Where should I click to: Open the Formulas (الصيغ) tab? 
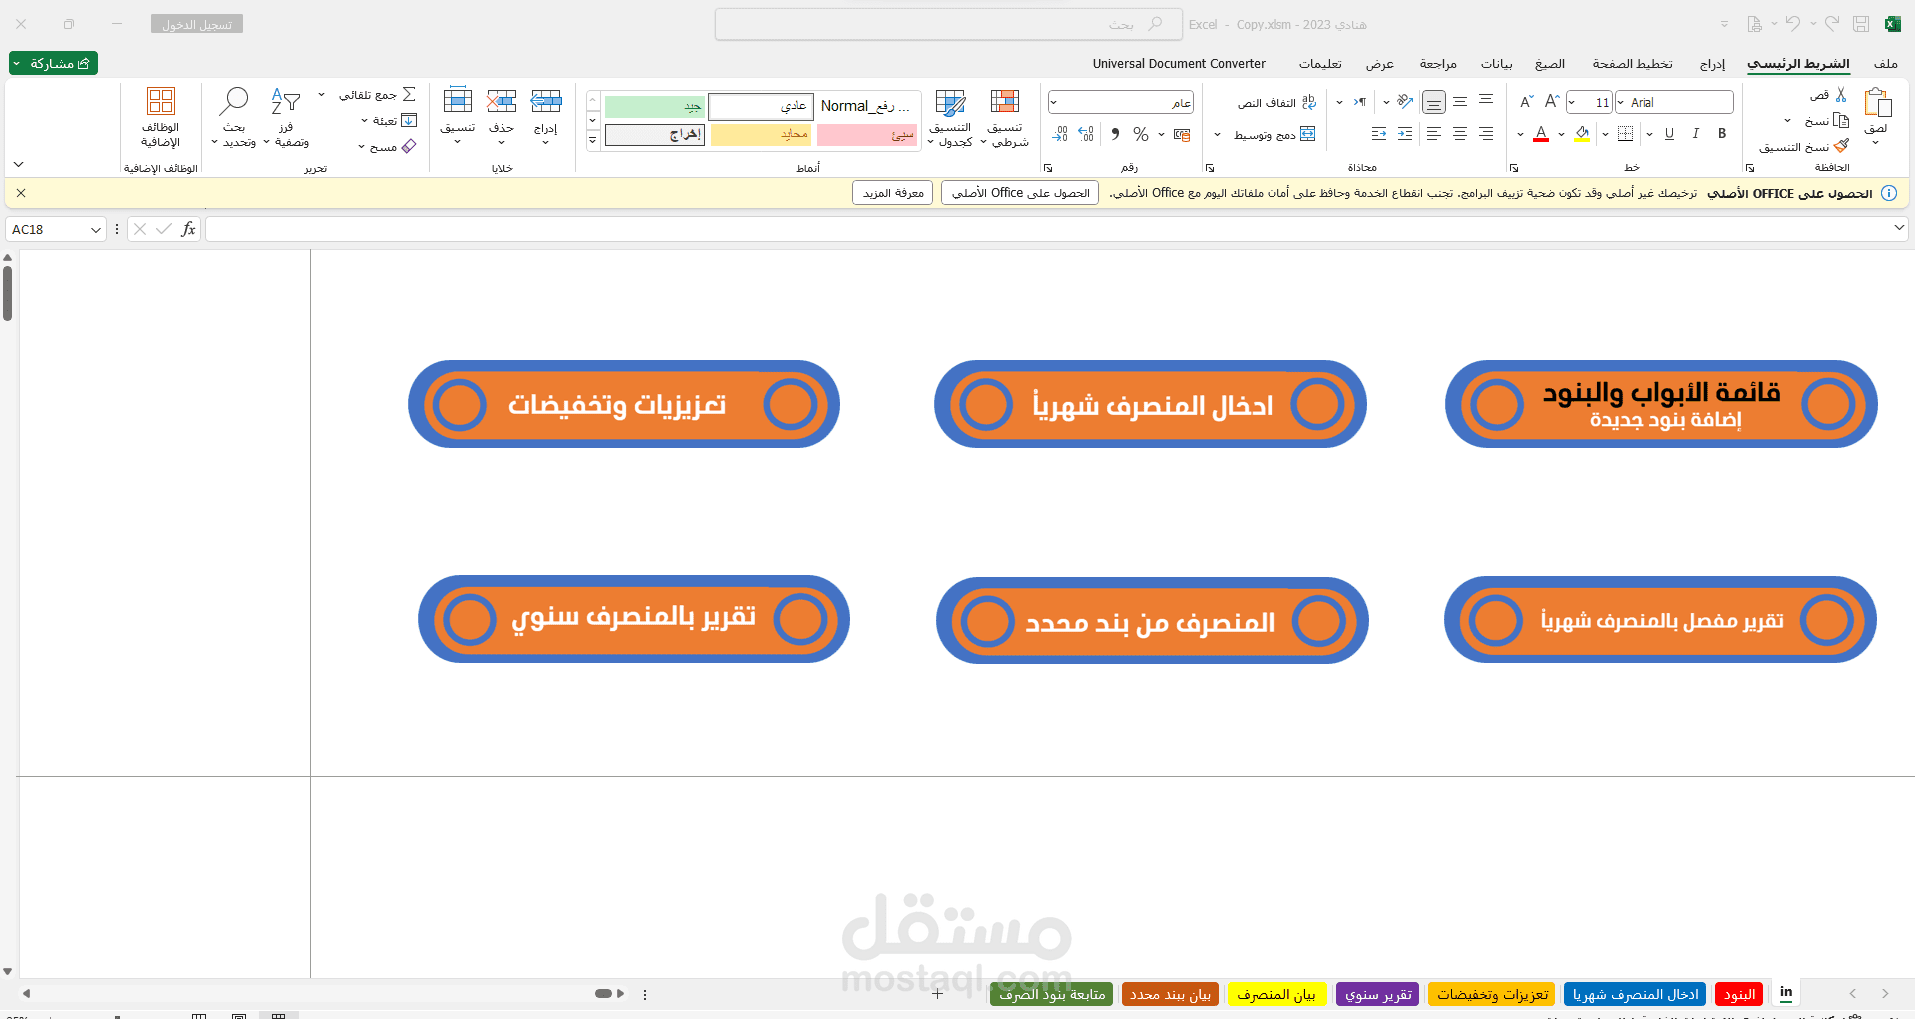(1550, 63)
